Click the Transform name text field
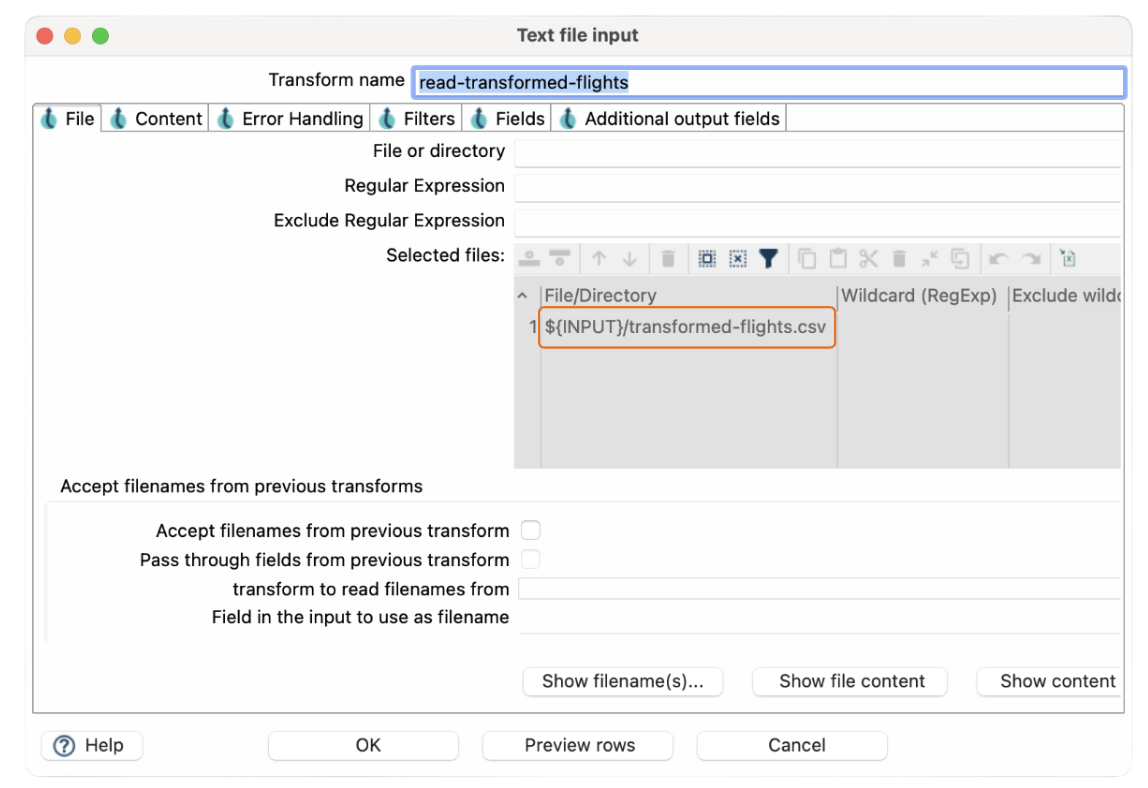The width and height of the screenshot is (1148, 788). pyautogui.click(x=769, y=82)
